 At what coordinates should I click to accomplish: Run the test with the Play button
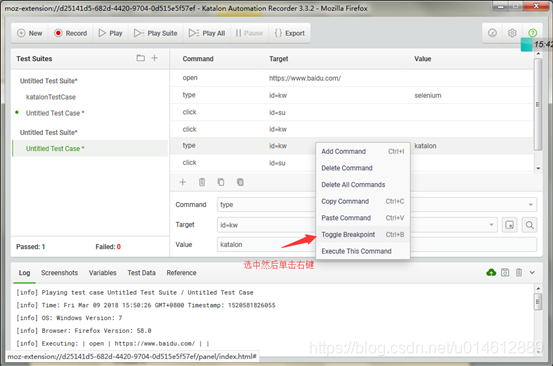click(110, 33)
